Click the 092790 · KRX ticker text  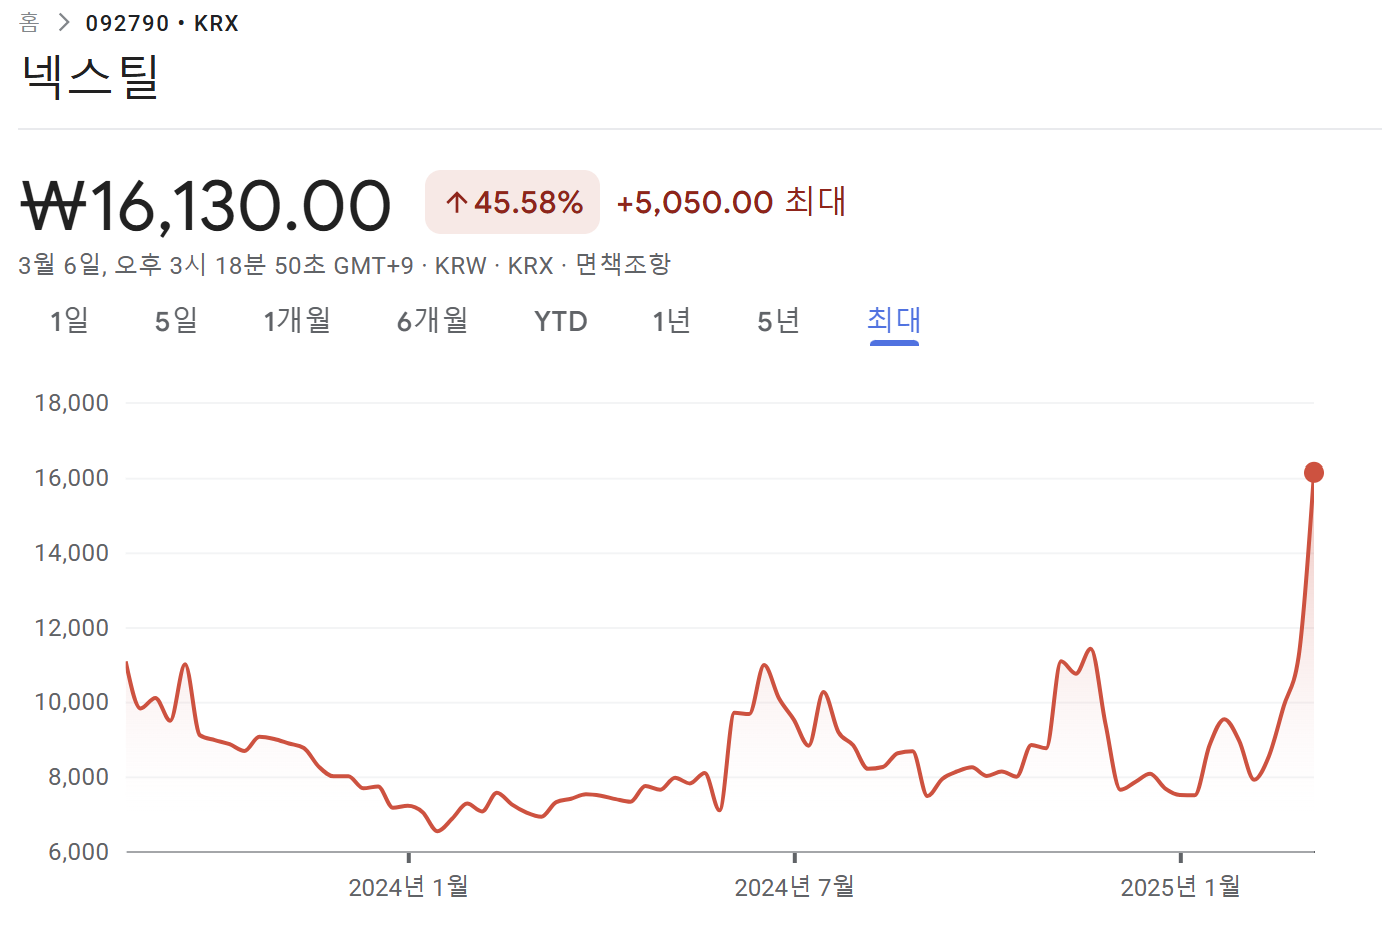tap(162, 23)
